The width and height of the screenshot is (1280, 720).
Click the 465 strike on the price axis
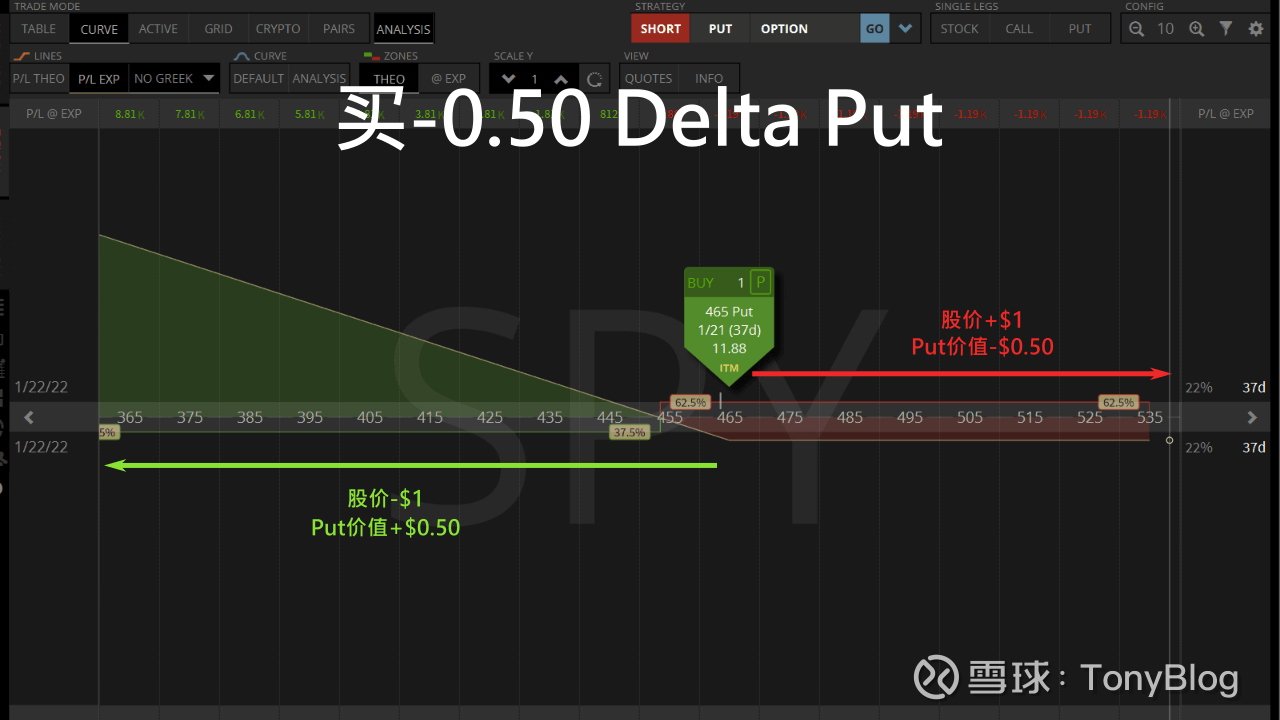click(x=730, y=417)
